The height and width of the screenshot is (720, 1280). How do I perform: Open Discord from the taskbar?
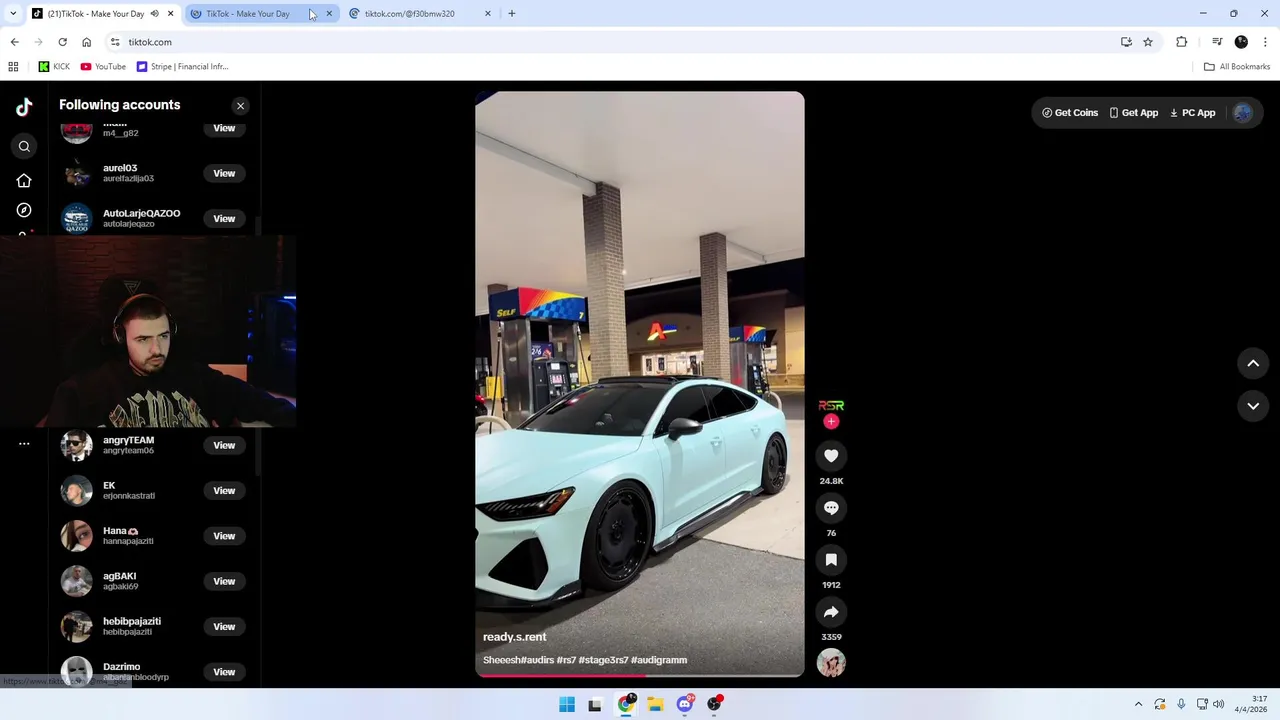(685, 704)
